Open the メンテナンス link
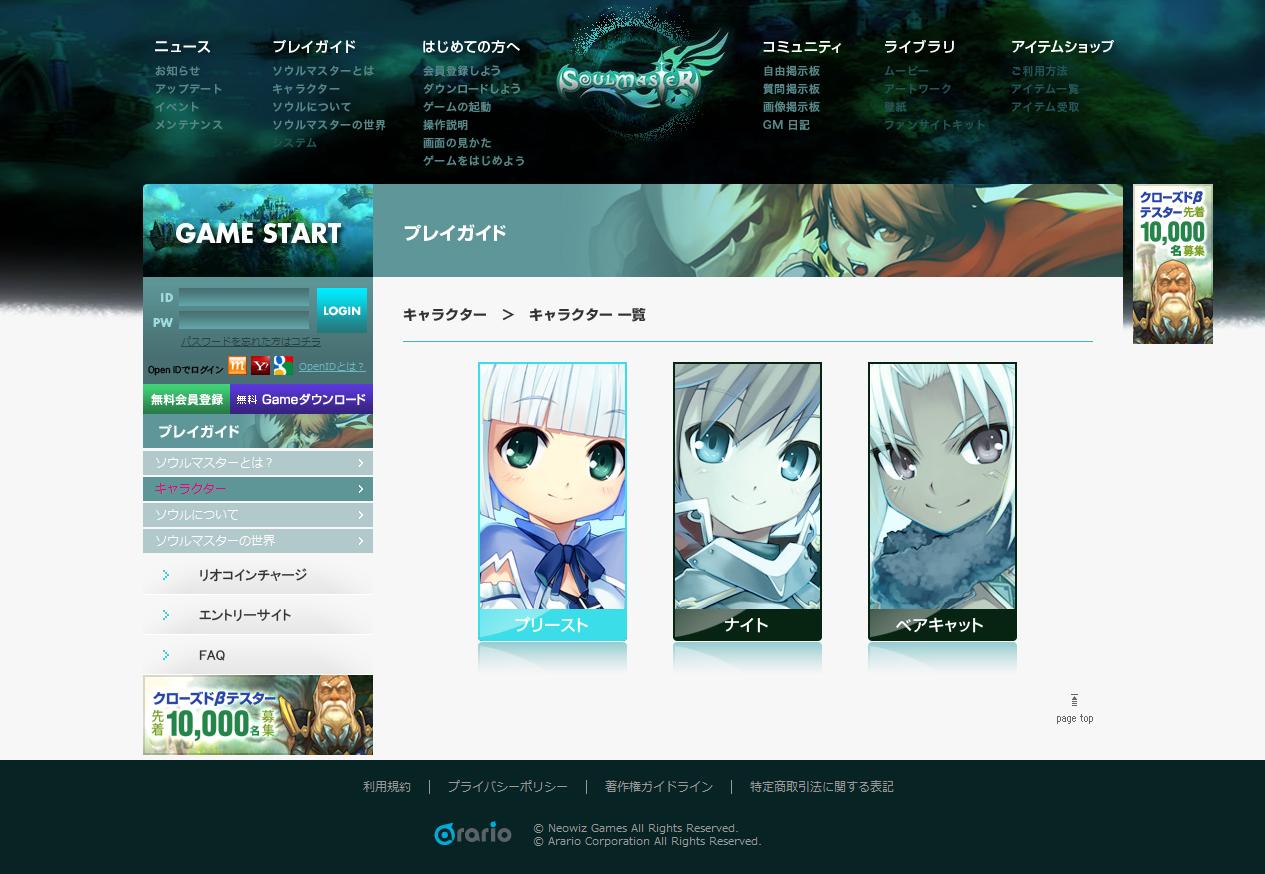Viewport: 1265px width, 874px height. click(x=188, y=125)
